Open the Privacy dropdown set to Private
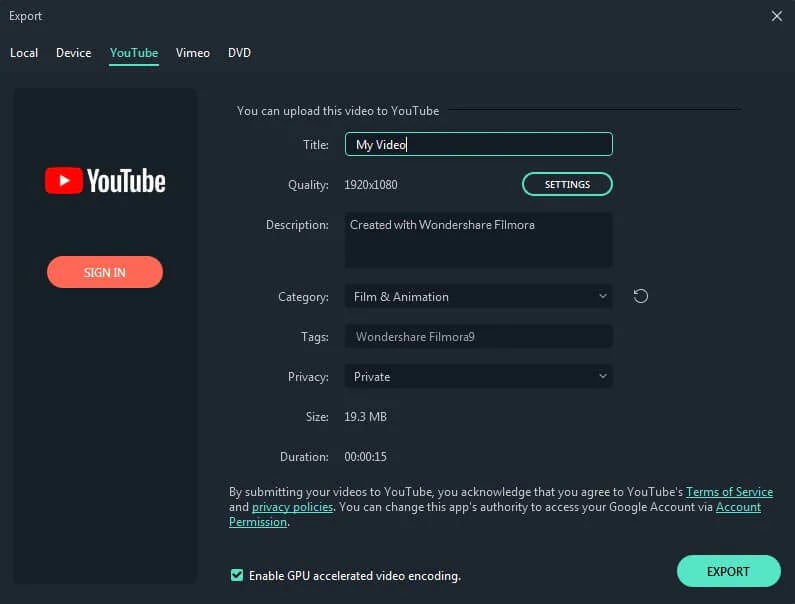 (x=478, y=377)
